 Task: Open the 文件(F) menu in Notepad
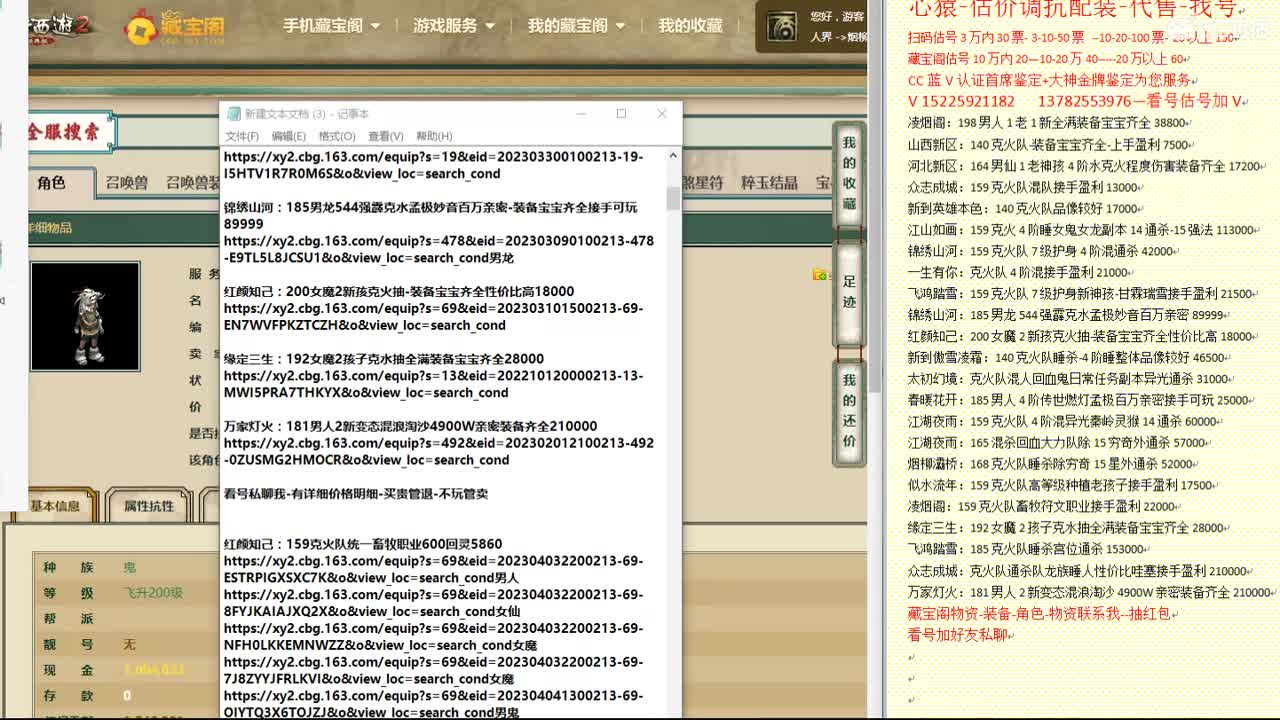242,136
